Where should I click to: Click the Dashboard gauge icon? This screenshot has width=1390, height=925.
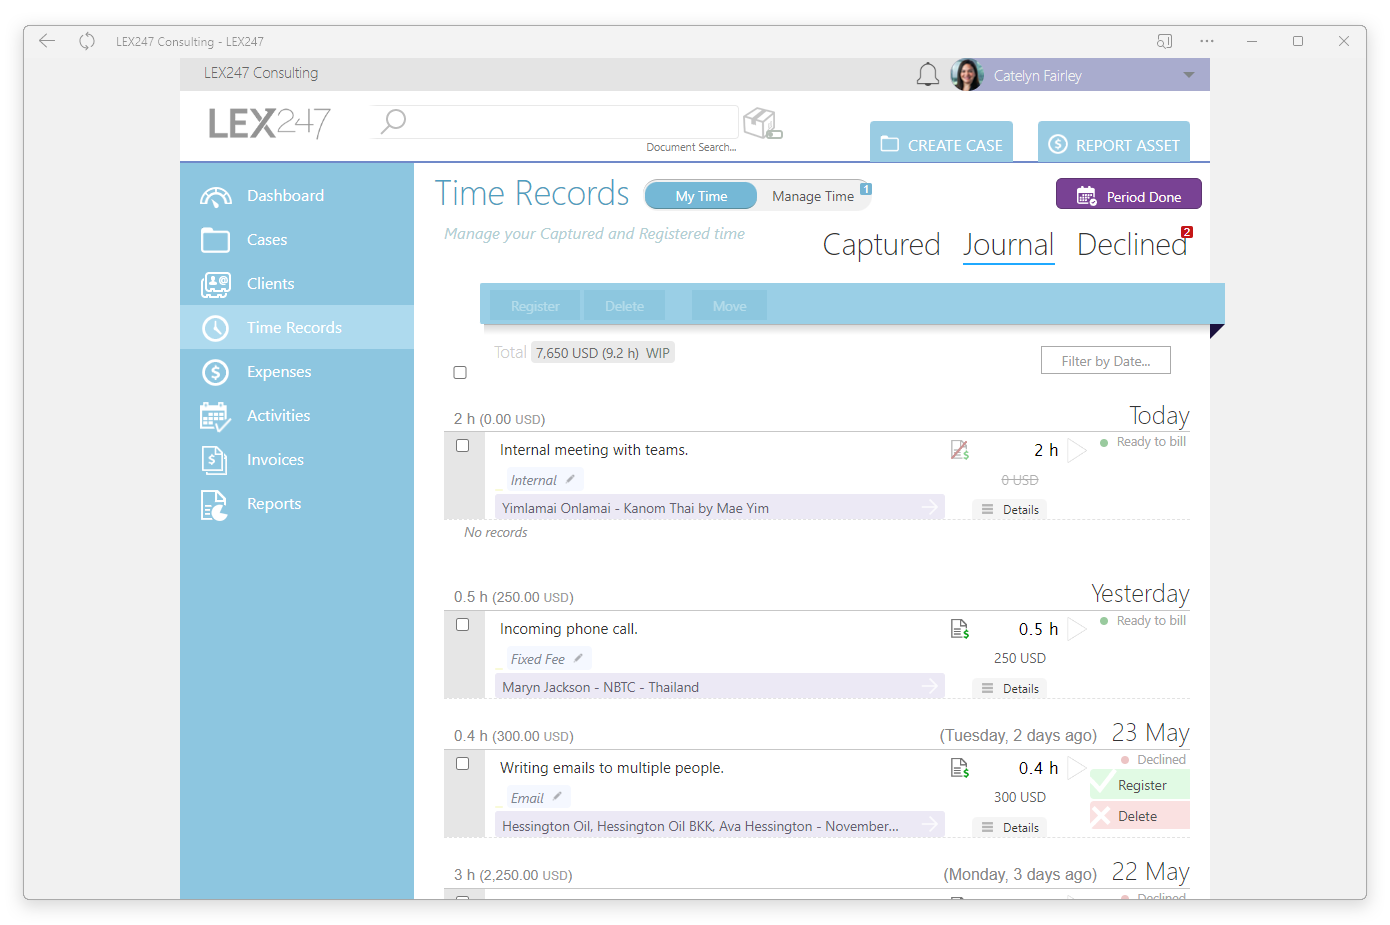215,197
